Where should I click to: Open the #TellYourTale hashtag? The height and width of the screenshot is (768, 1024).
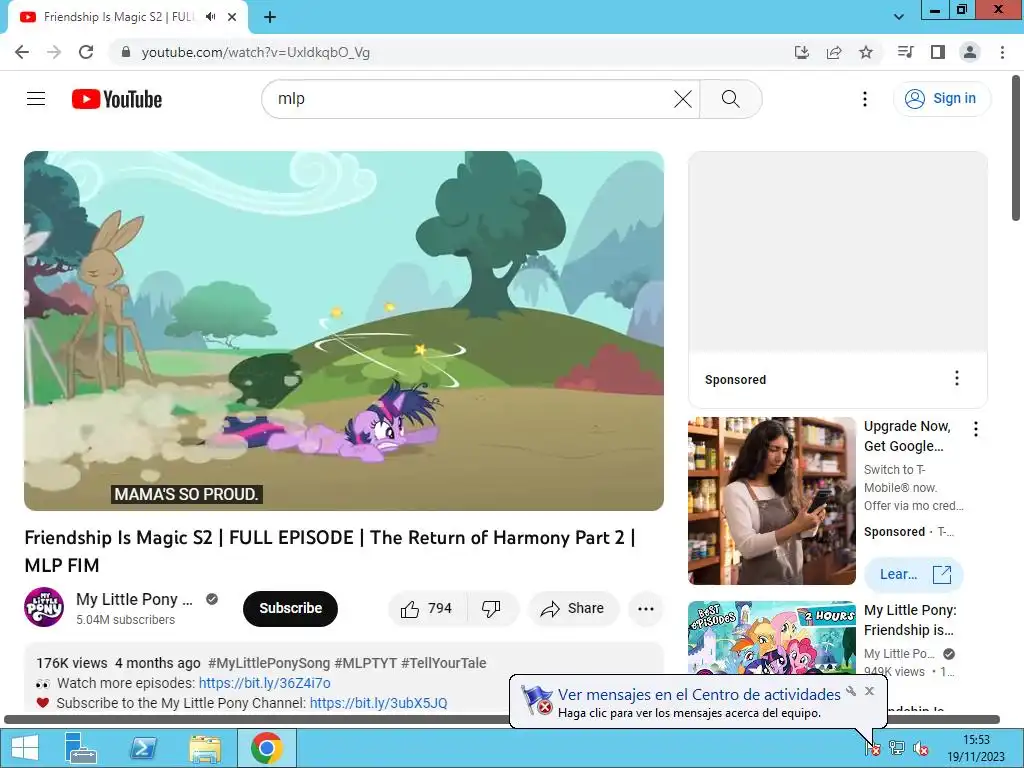[443, 663]
